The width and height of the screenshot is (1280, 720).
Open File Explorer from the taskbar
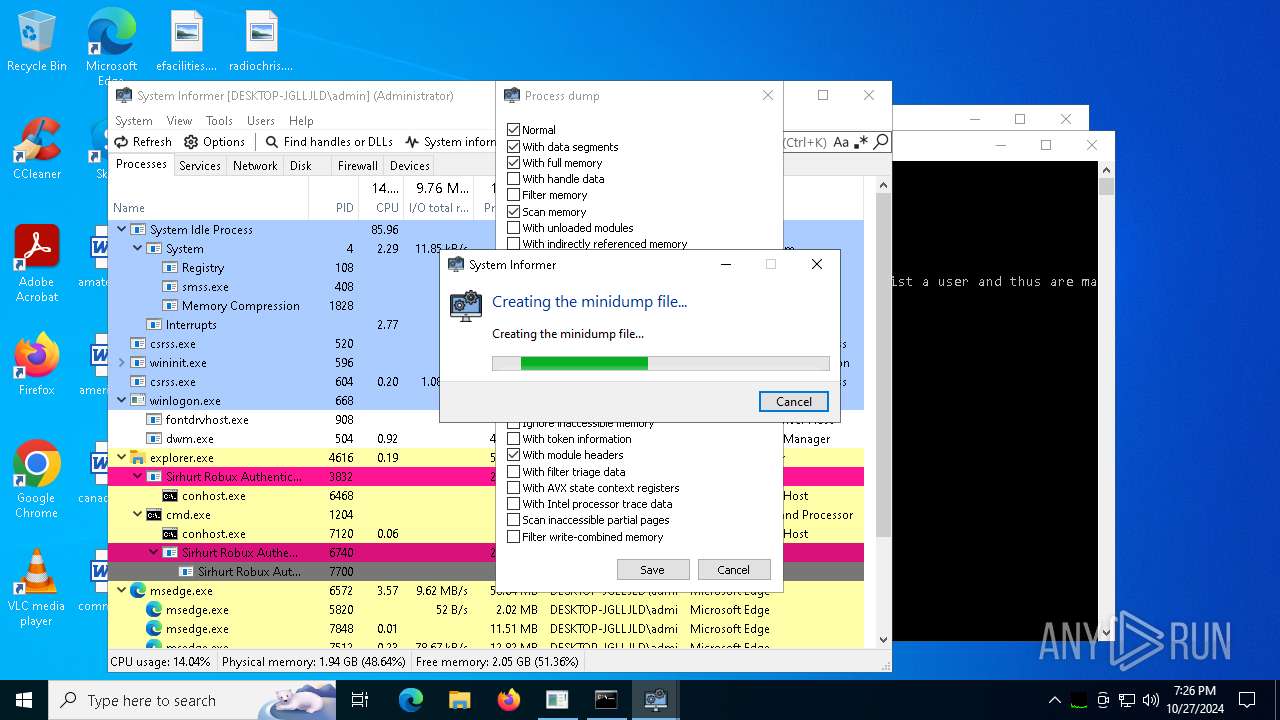pyautogui.click(x=459, y=700)
